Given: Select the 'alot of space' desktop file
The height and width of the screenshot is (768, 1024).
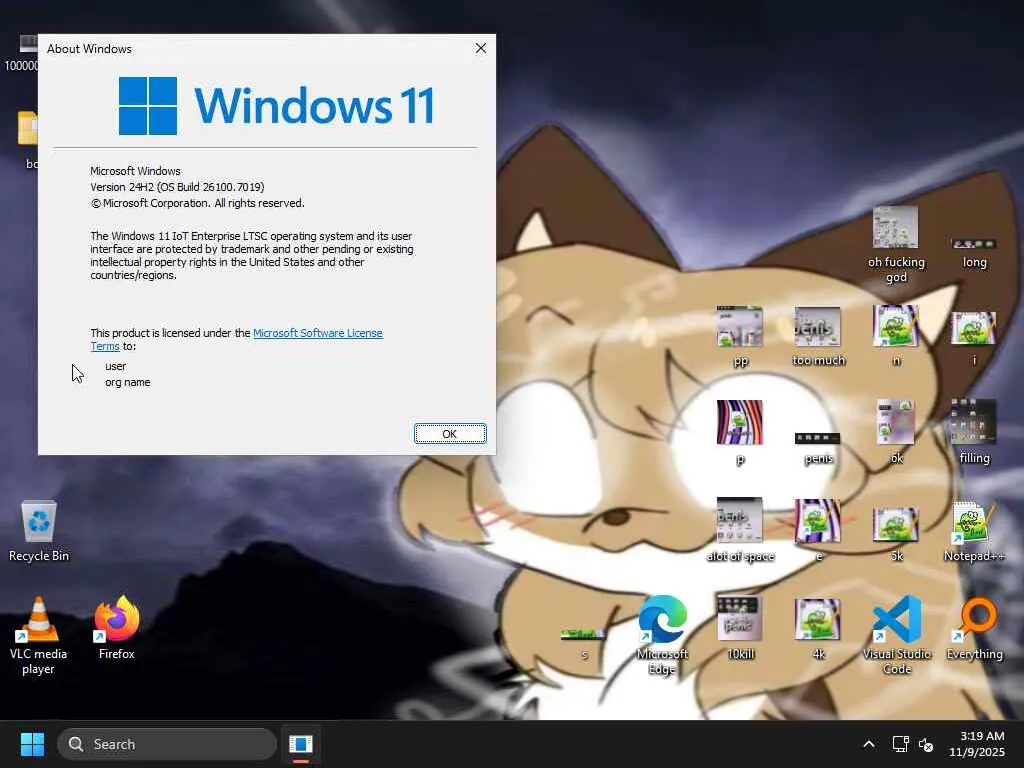Looking at the screenshot, I should tap(740, 530).
